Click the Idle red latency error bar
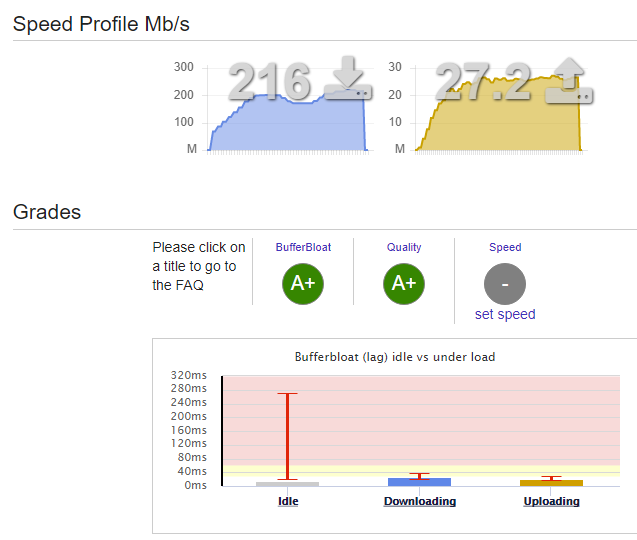The image size is (637, 540). tap(288, 436)
